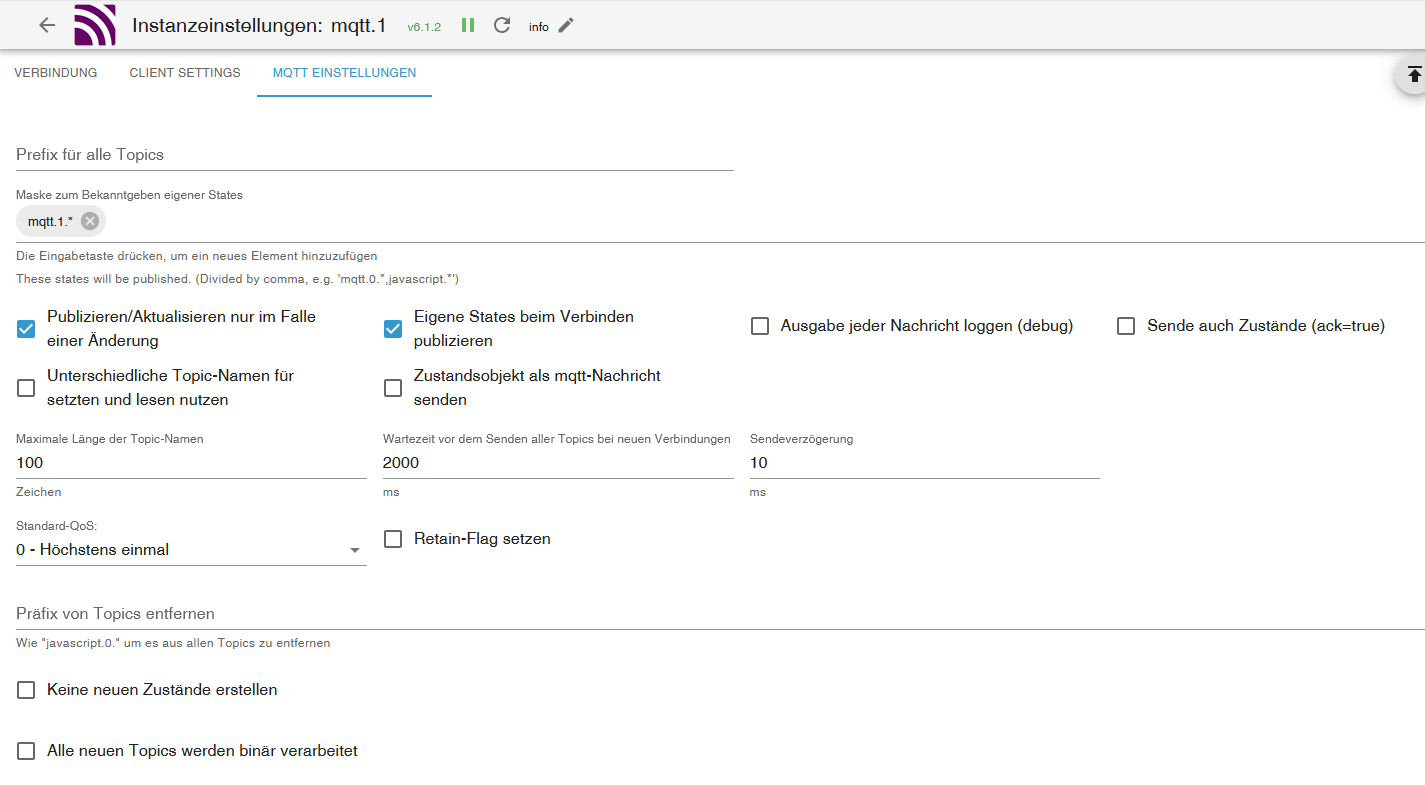Open the Standard-QoS dropdown
Image resolution: width=1425 pixels, height=785 pixels.
click(x=191, y=550)
